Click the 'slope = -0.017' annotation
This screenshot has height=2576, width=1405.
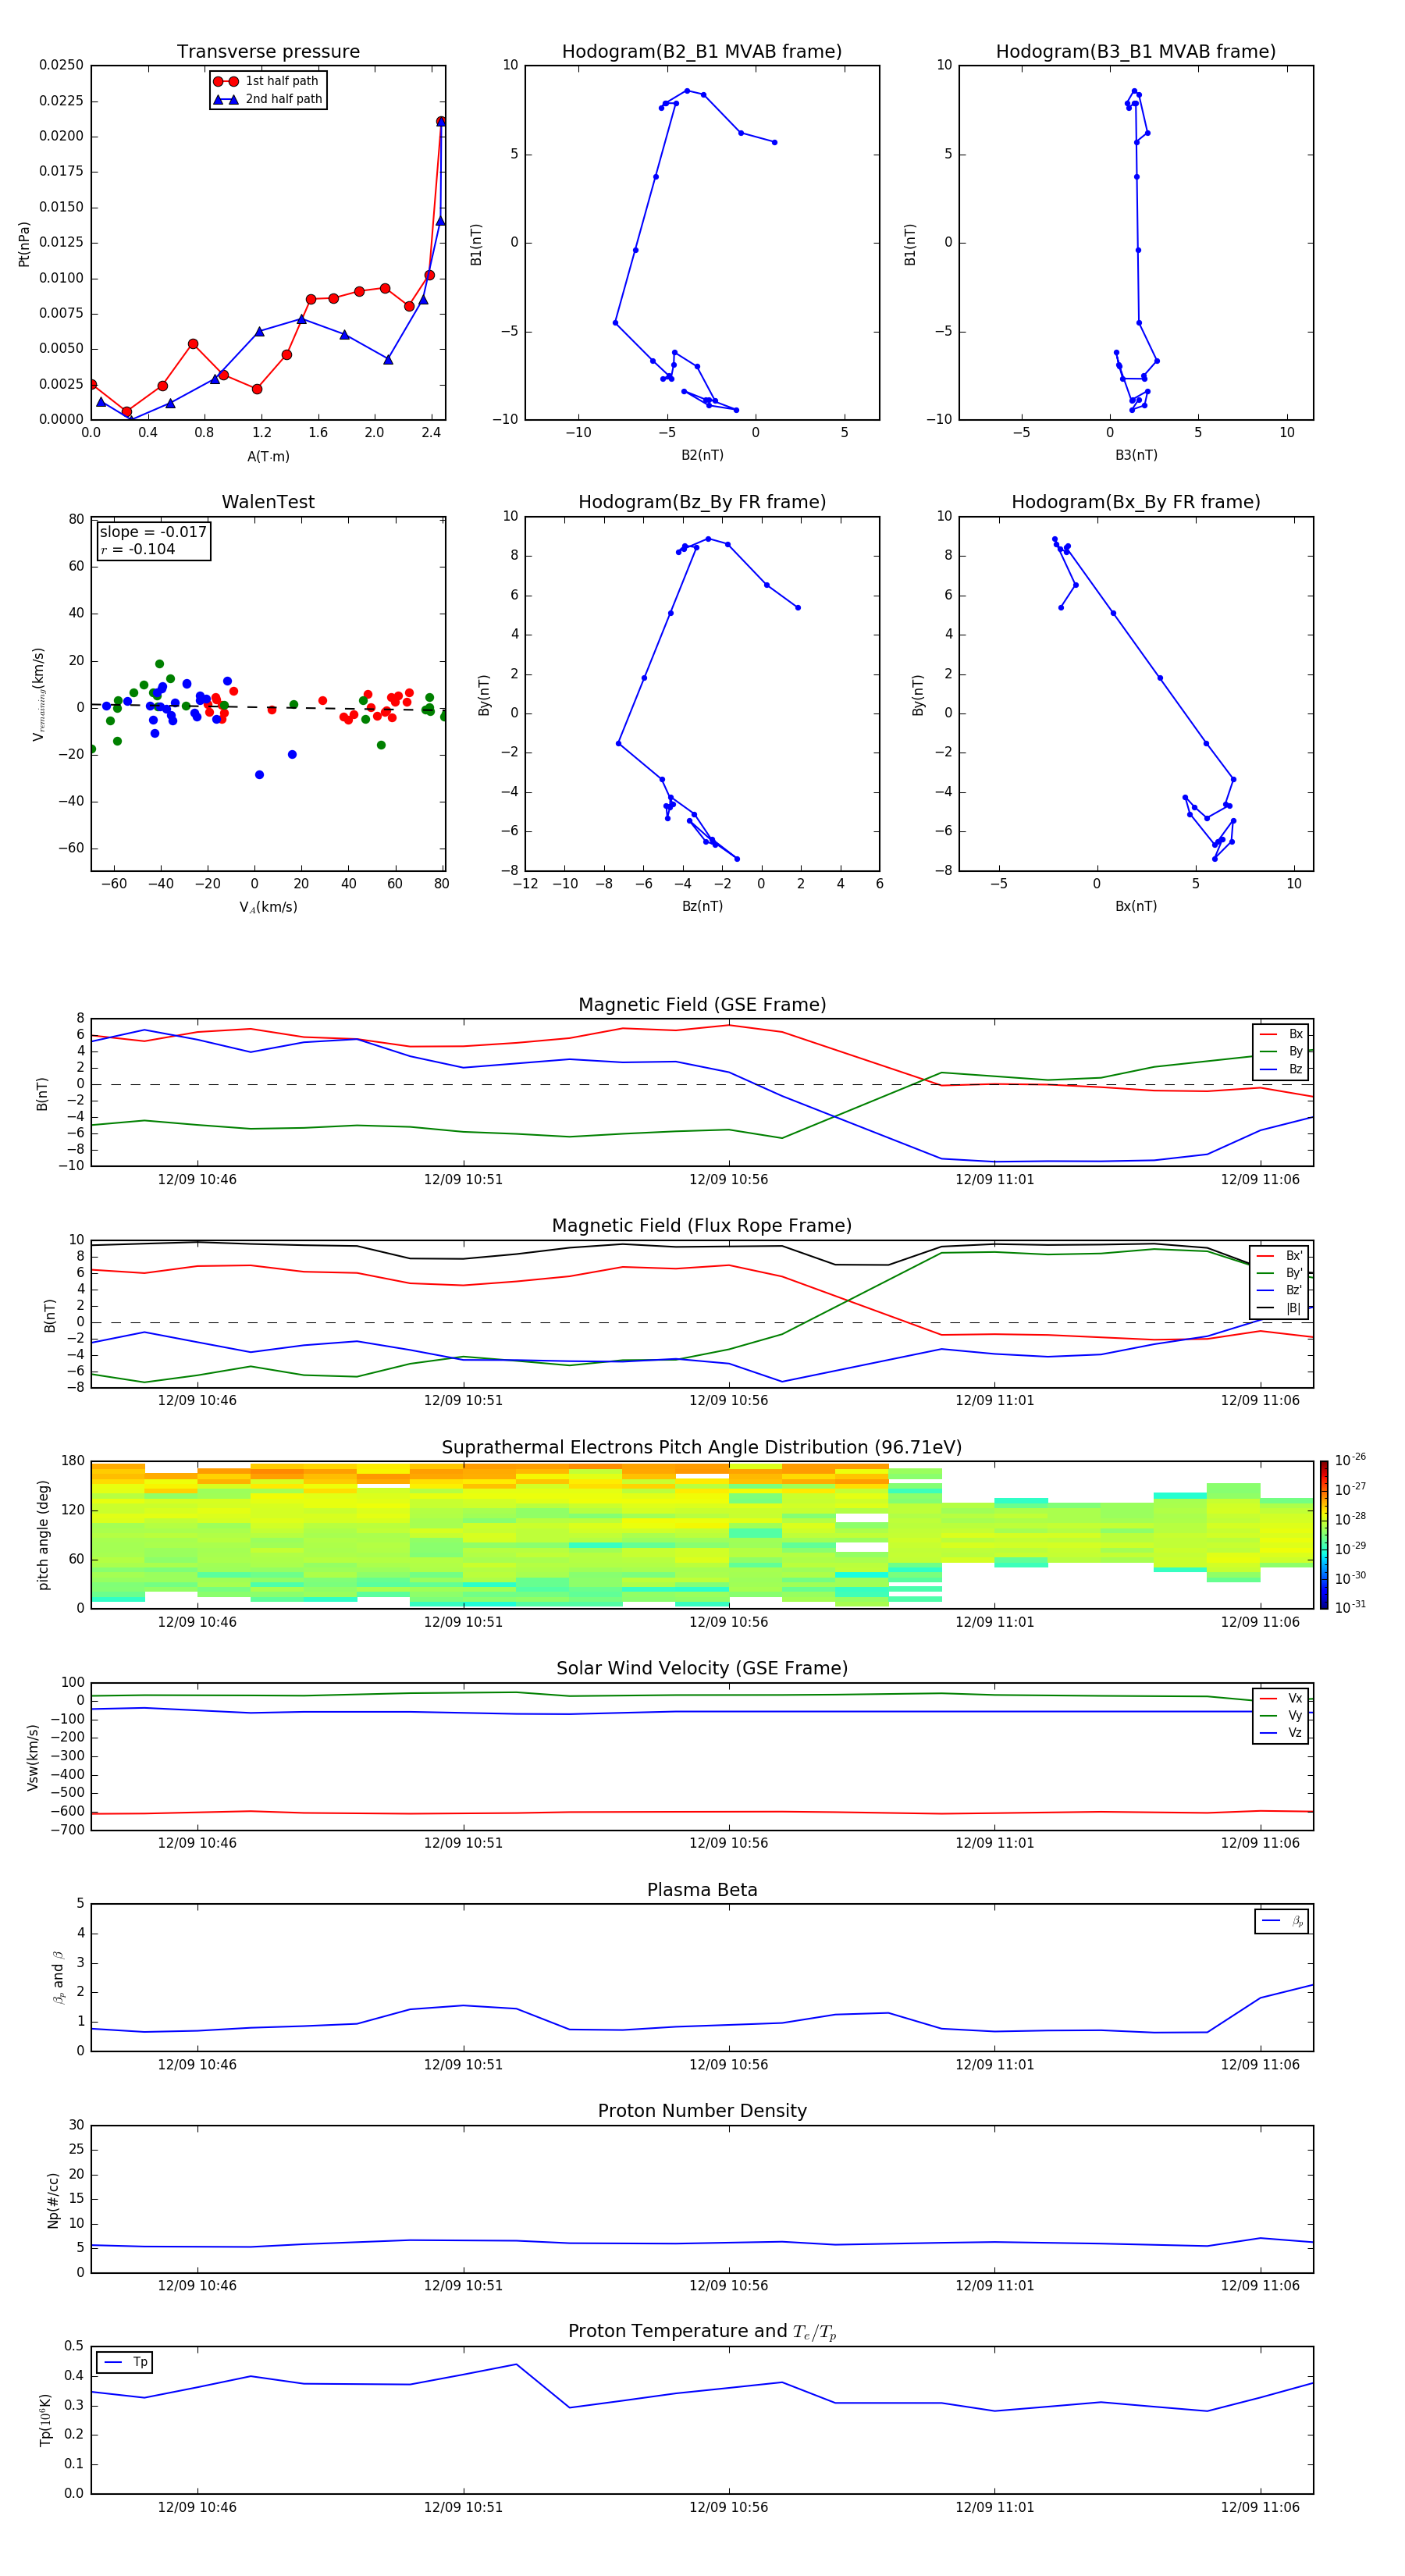[153, 532]
